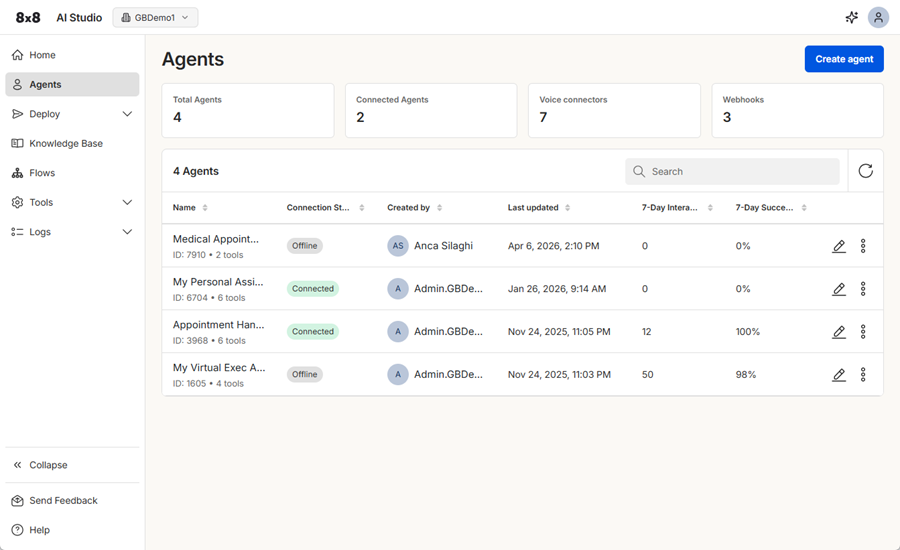Open Flows page
900x550 pixels.
(x=72, y=173)
